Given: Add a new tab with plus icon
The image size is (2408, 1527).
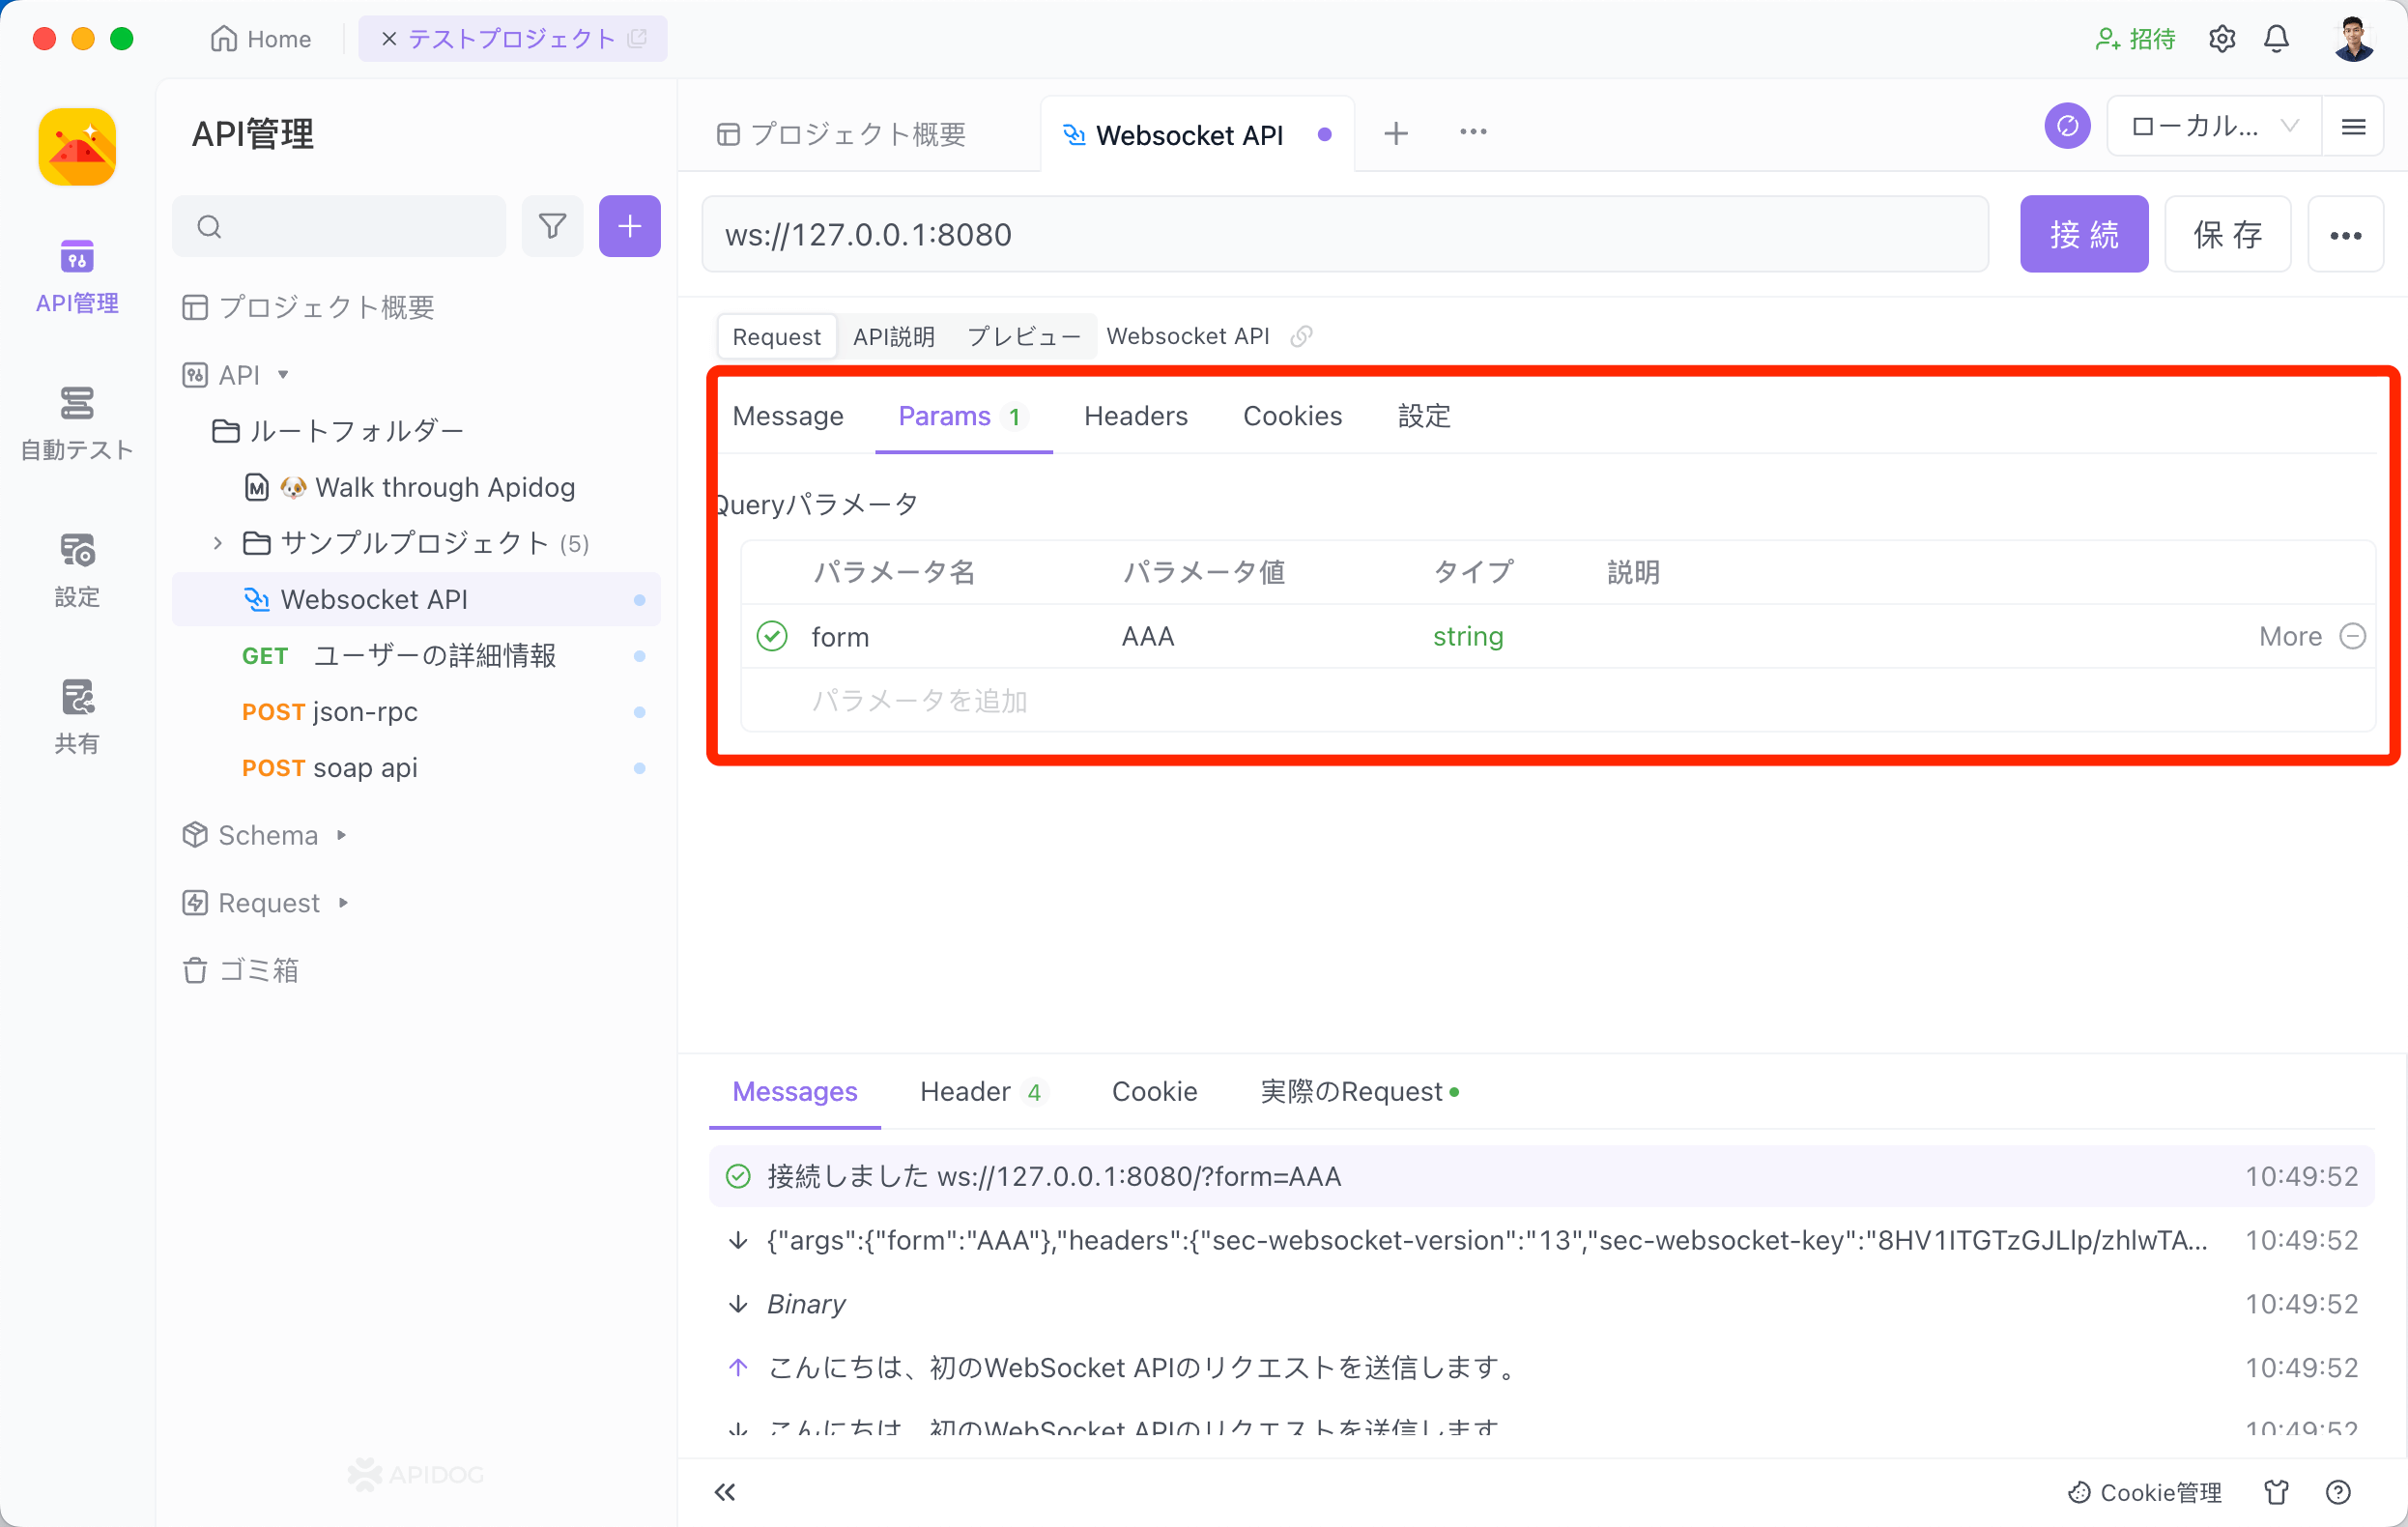Looking at the screenshot, I should 1396,132.
